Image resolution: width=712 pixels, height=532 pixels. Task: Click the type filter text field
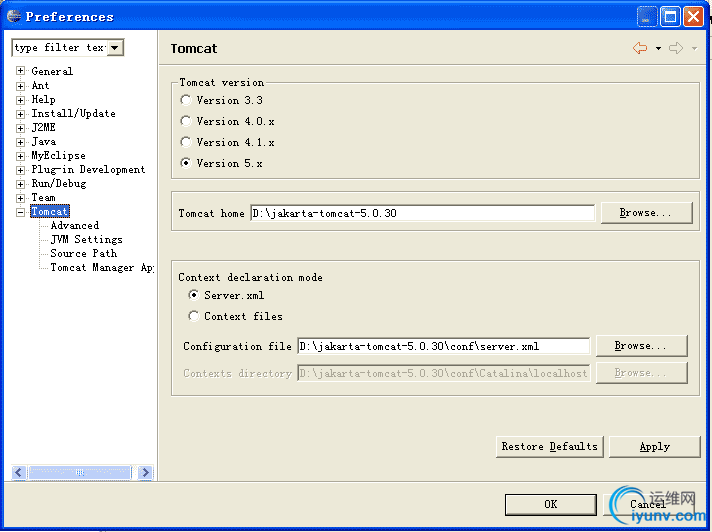click(x=60, y=47)
